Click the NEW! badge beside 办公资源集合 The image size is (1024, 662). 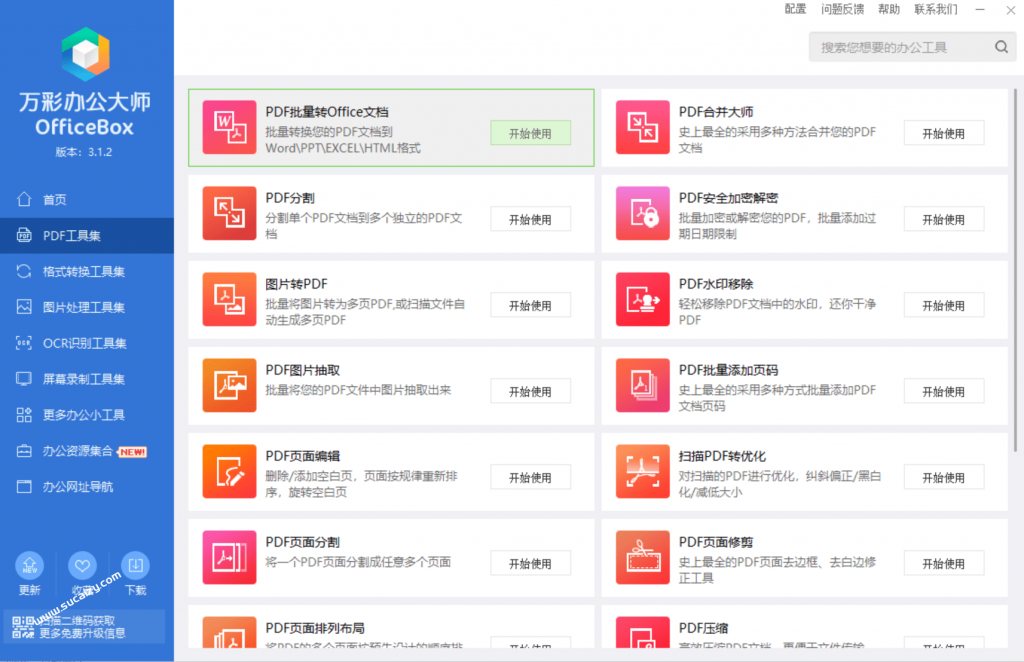(133, 452)
